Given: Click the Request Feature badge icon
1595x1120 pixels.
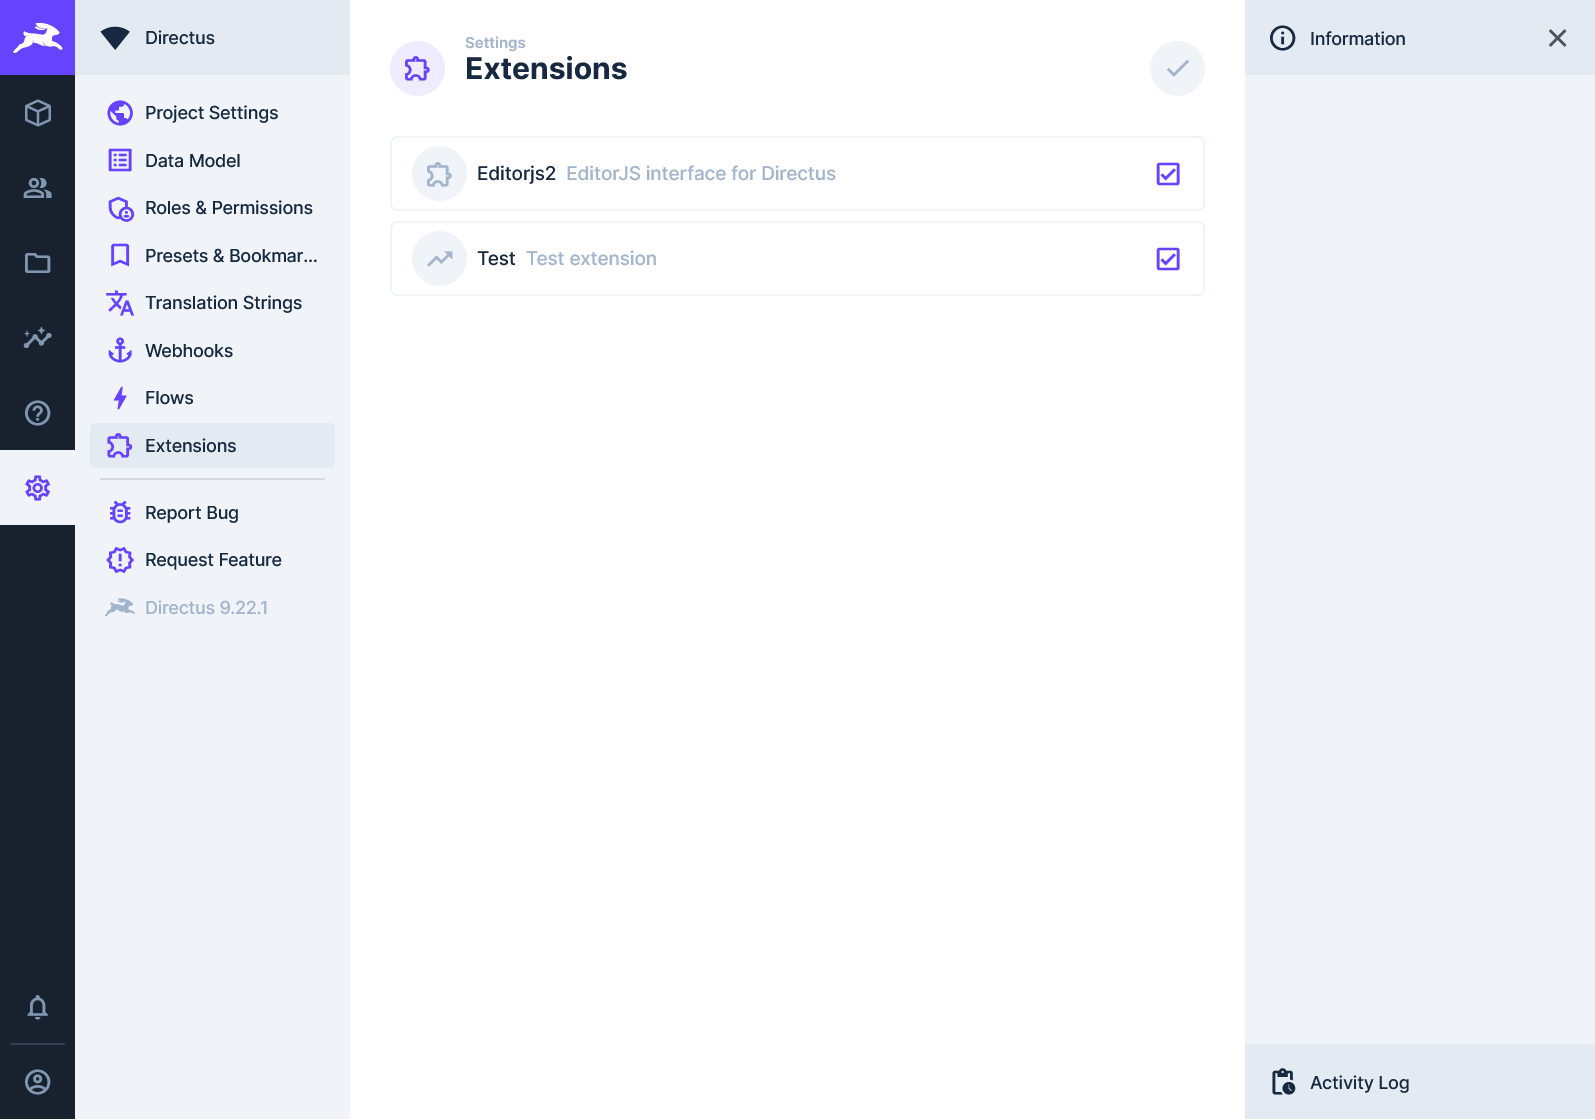Looking at the screenshot, I should 120,560.
